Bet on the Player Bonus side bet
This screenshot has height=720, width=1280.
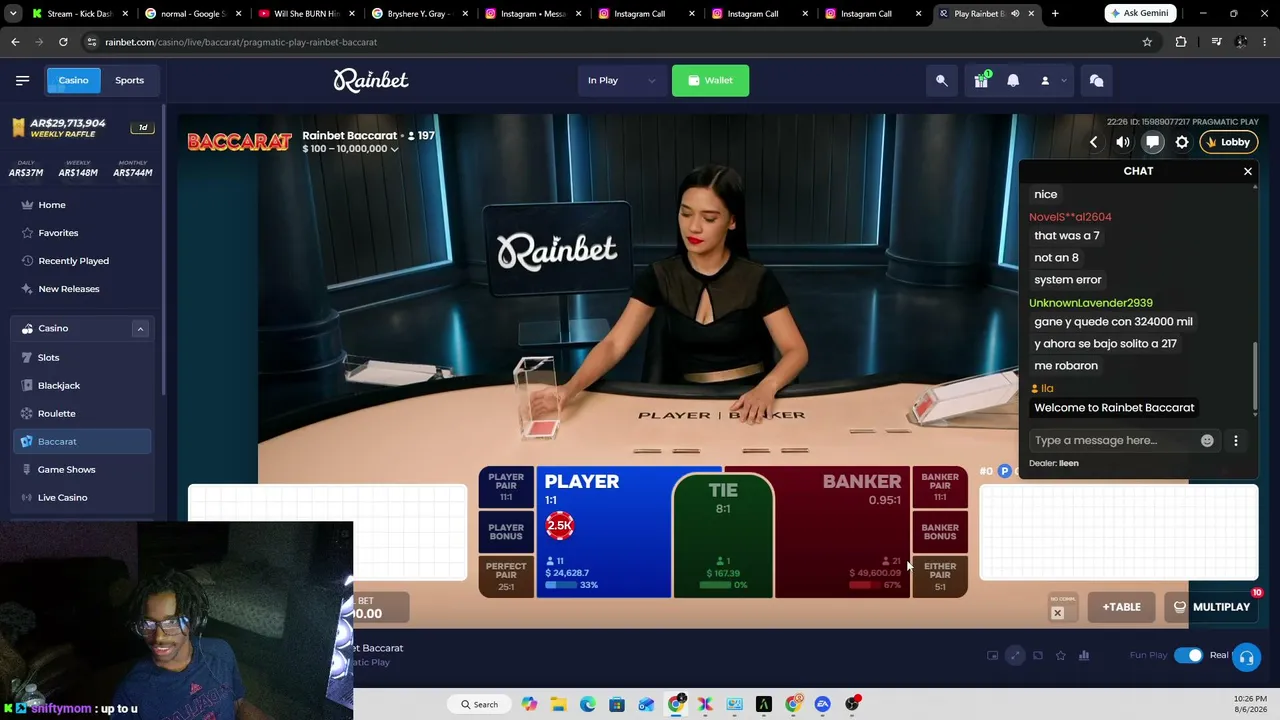tap(506, 531)
